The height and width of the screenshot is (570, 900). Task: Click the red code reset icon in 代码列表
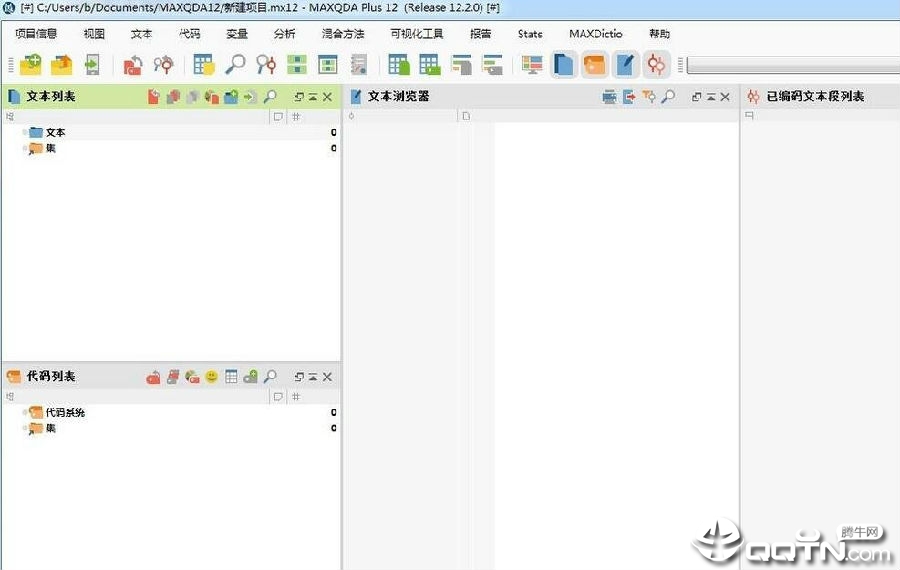pyautogui.click(x=153, y=377)
